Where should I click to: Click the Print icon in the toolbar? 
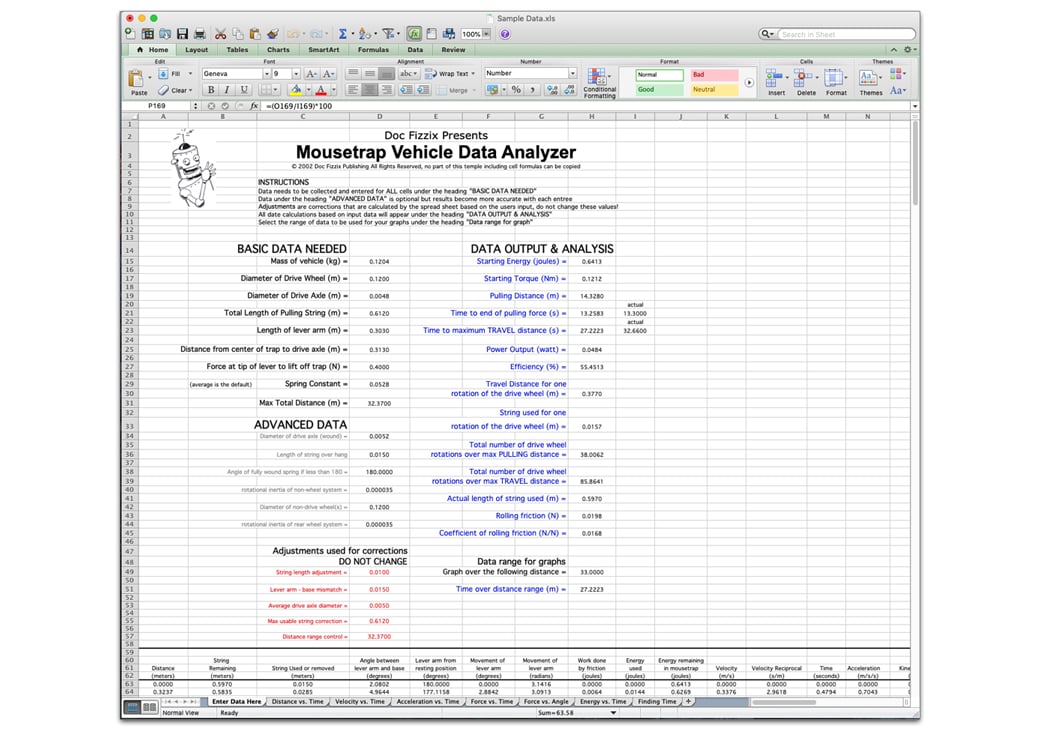click(x=200, y=34)
